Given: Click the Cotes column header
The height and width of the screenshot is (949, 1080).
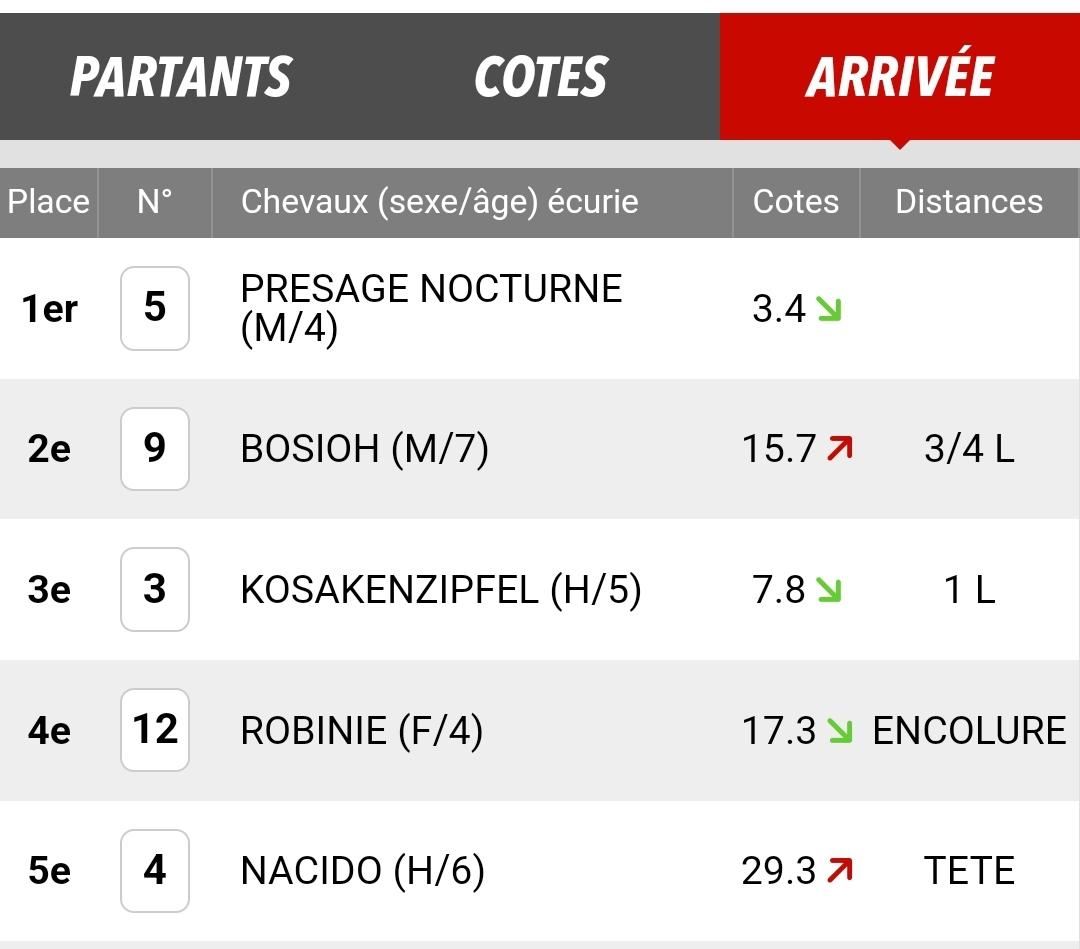Looking at the screenshot, I should (x=796, y=202).
